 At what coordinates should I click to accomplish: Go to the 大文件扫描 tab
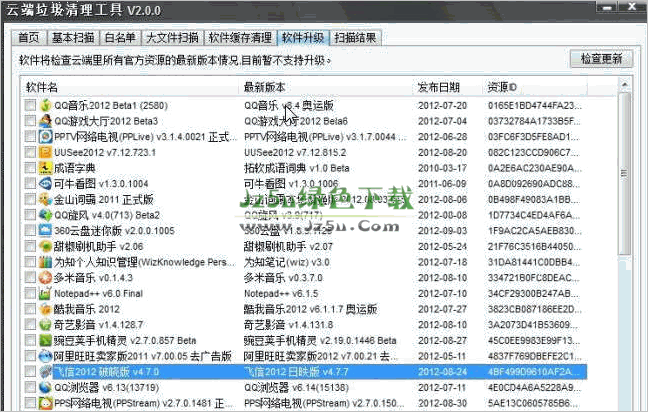pyautogui.click(x=172, y=38)
